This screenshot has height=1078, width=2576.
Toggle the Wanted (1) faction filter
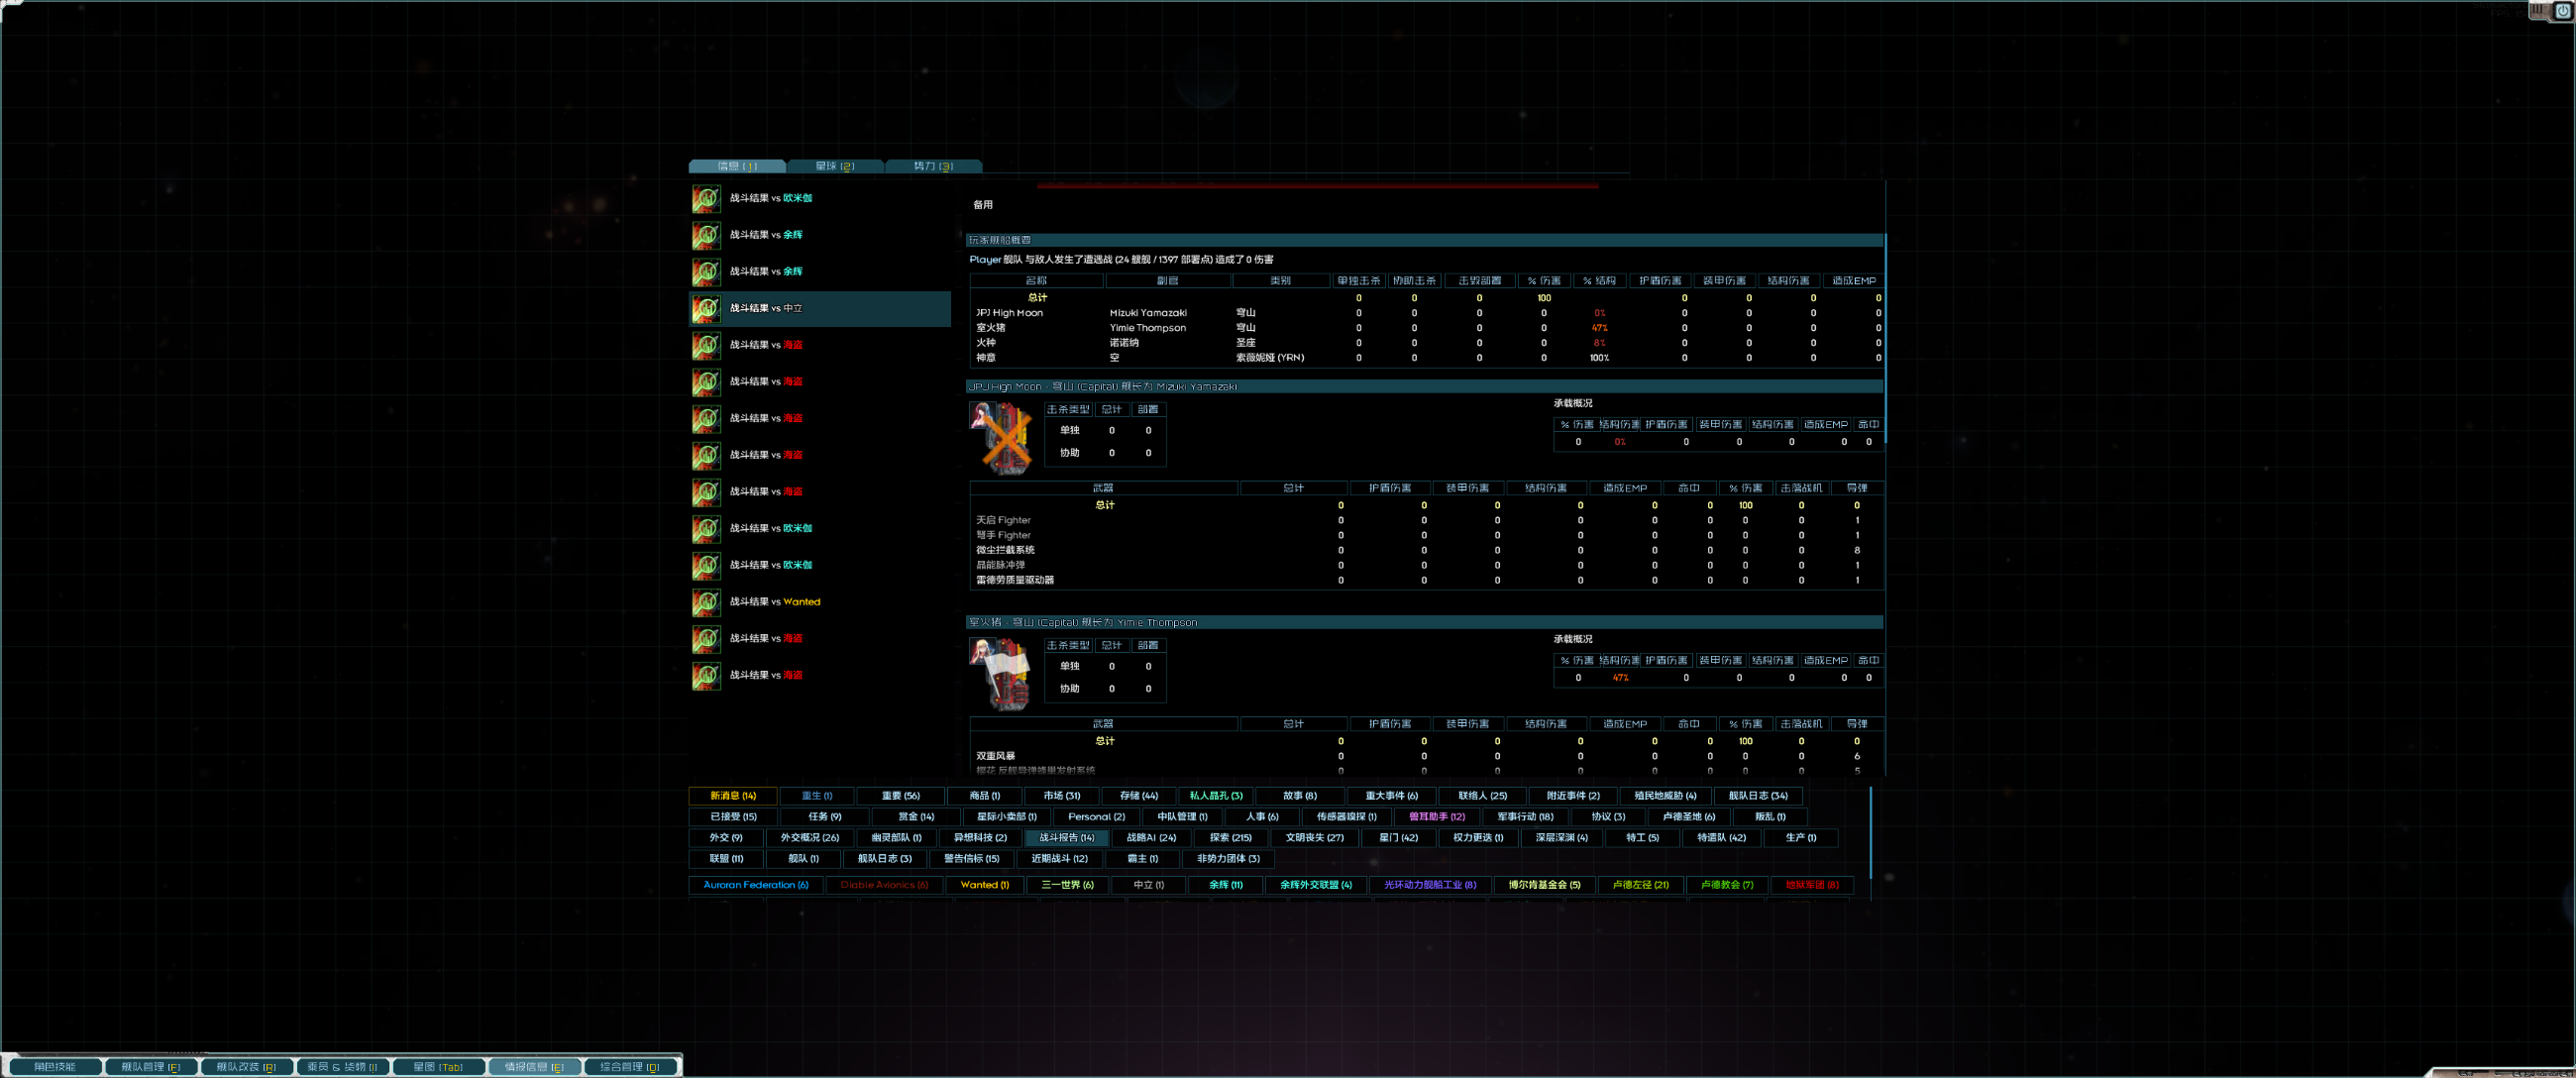pos(984,885)
